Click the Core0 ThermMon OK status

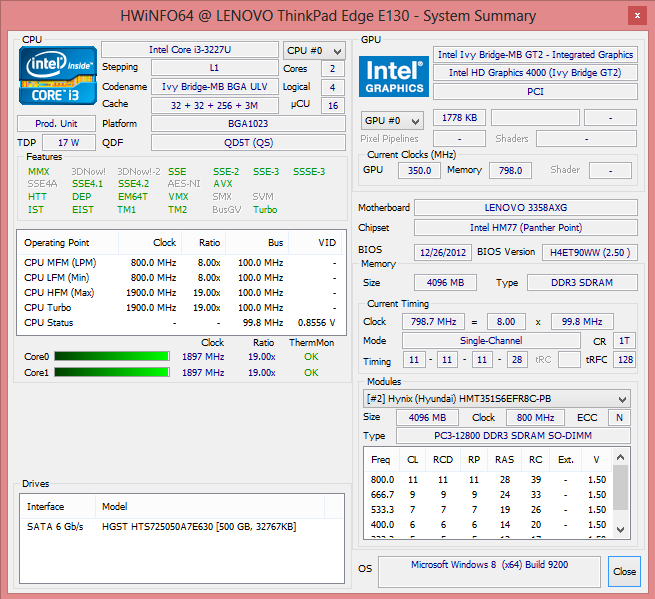tap(311, 357)
